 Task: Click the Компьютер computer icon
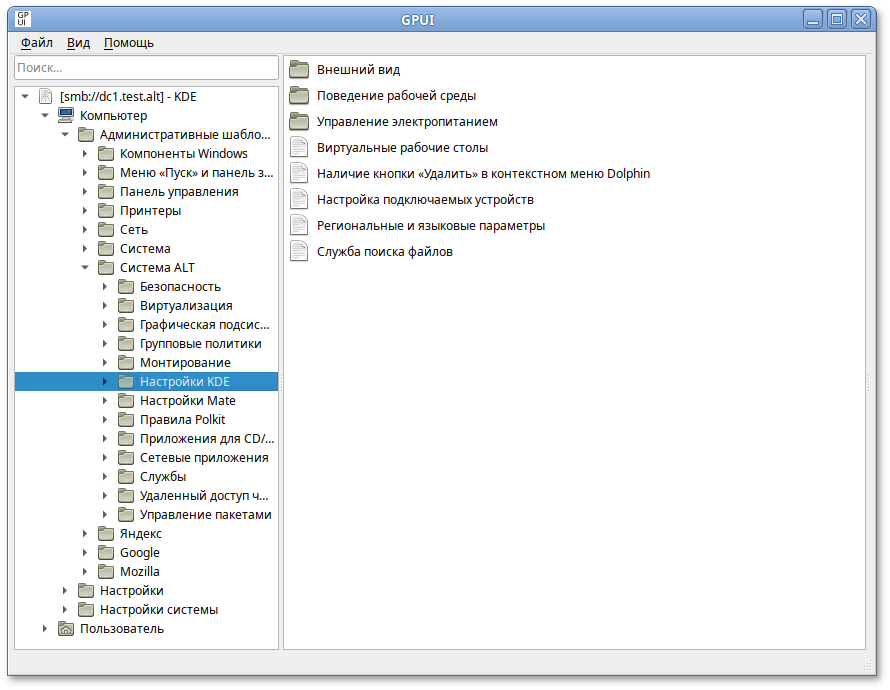tap(65, 115)
